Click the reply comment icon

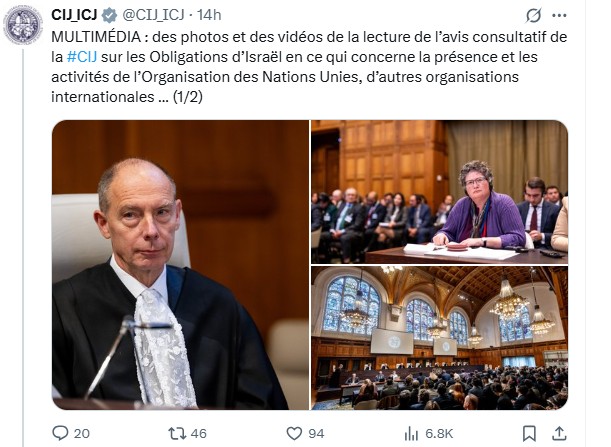[60, 433]
